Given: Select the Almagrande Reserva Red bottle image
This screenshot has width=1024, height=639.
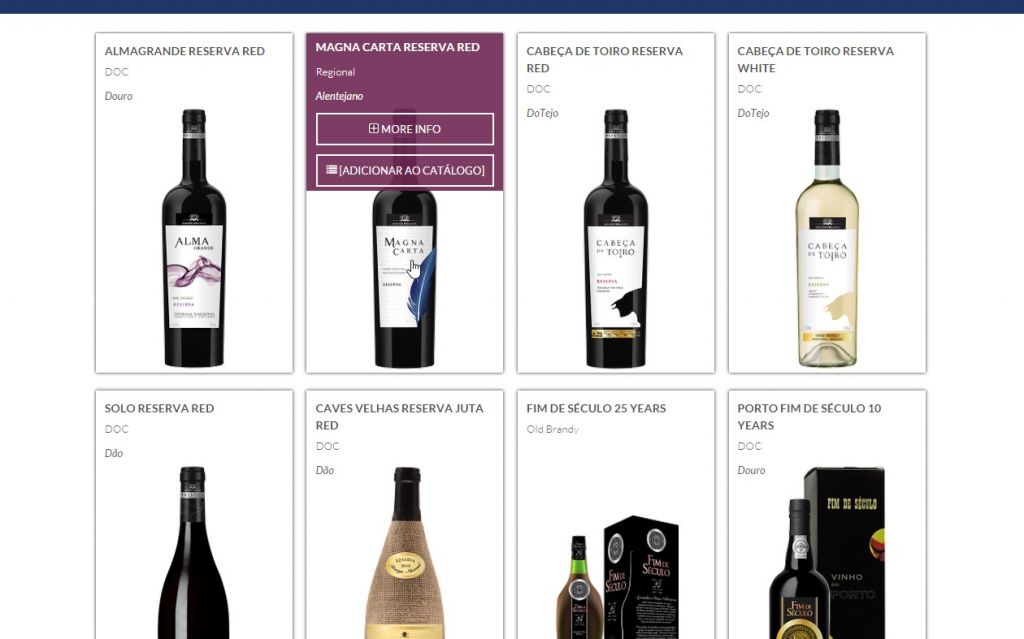Looking at the screenshot, I should click(194, 238).
